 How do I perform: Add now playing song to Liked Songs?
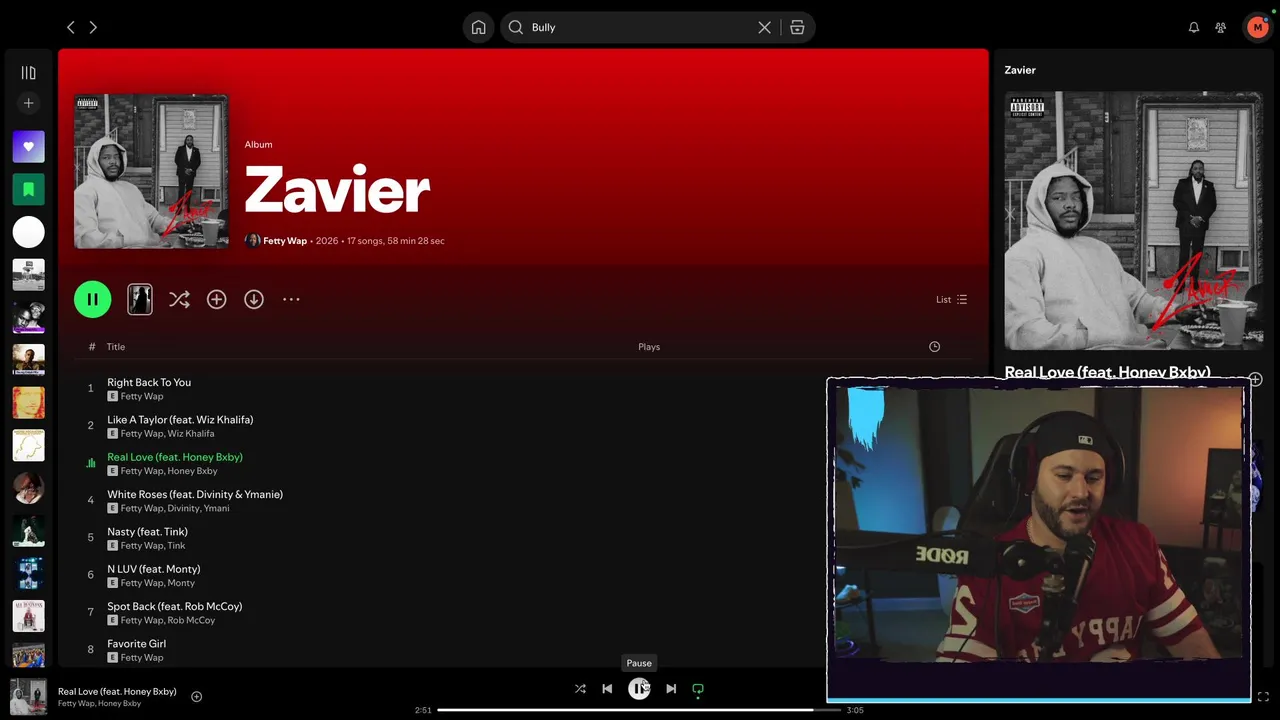[x=196, y=697]
